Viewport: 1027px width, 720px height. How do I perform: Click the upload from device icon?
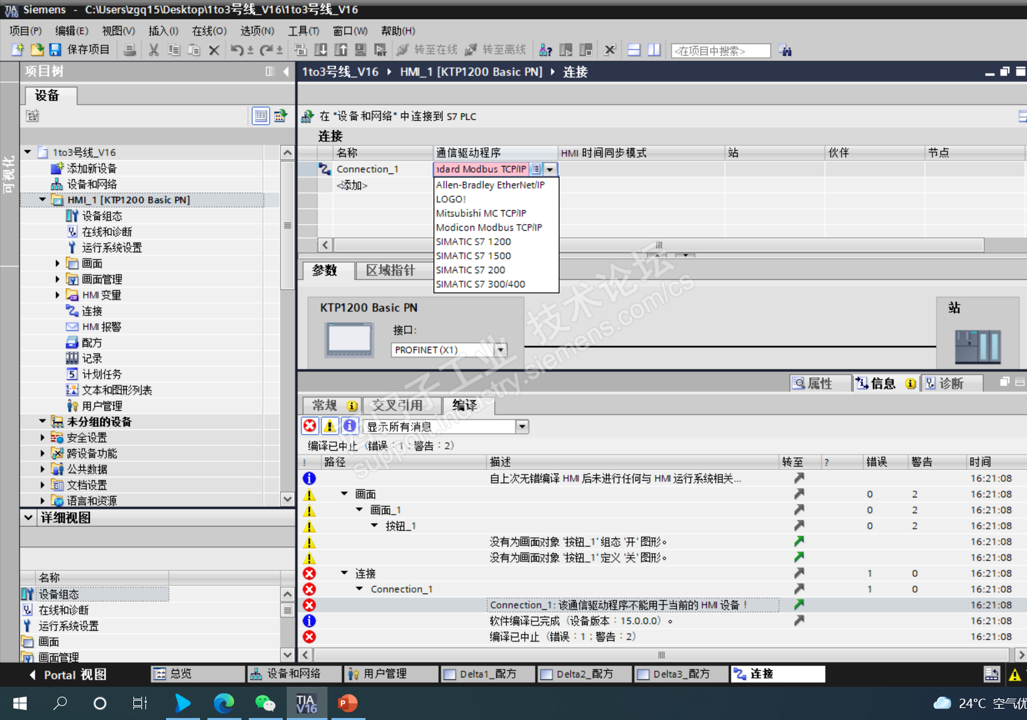point(341,50)
